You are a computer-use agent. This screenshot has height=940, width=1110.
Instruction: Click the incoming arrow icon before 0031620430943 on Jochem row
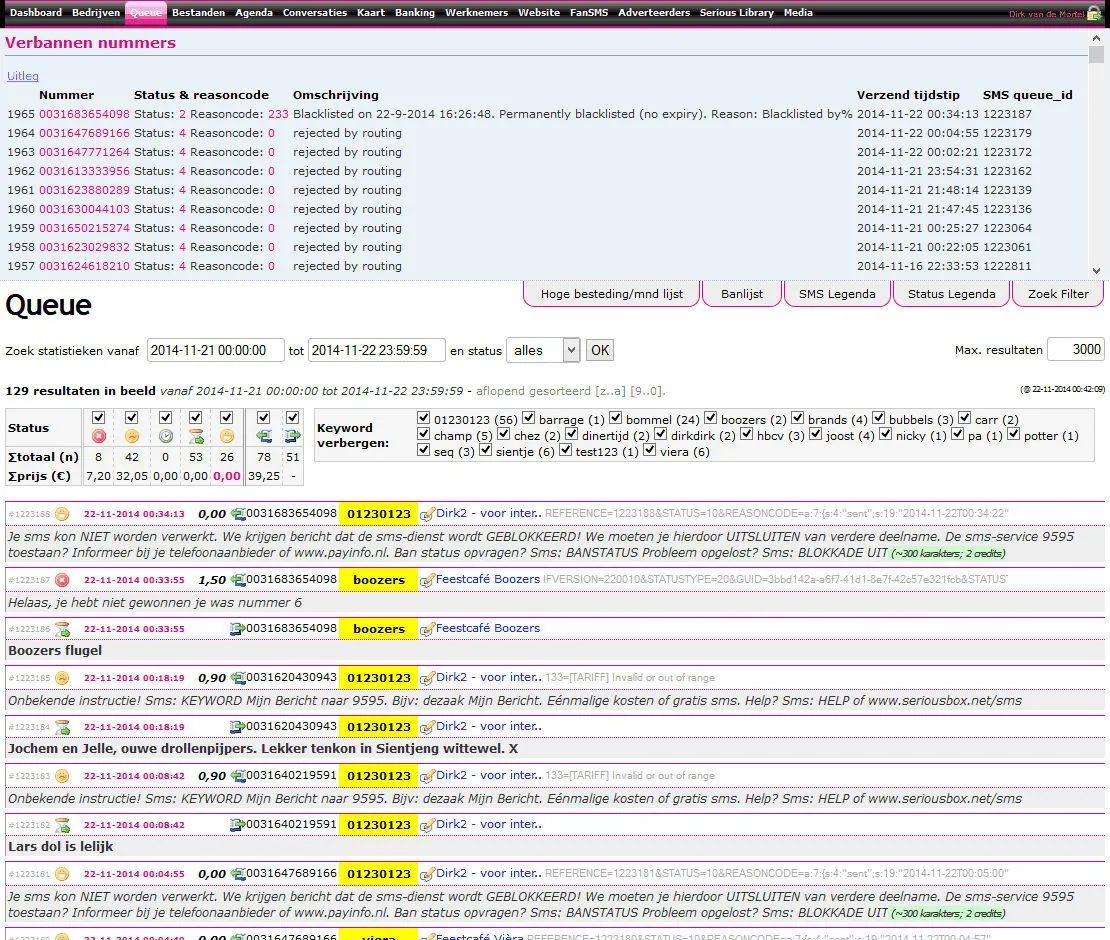(x=237, y=727)
